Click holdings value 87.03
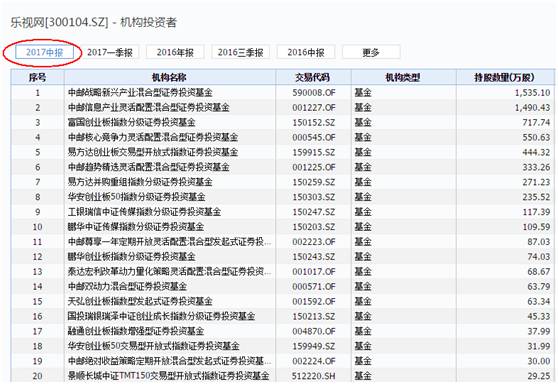This screenshot has height=384, width=558. [539, 242]
